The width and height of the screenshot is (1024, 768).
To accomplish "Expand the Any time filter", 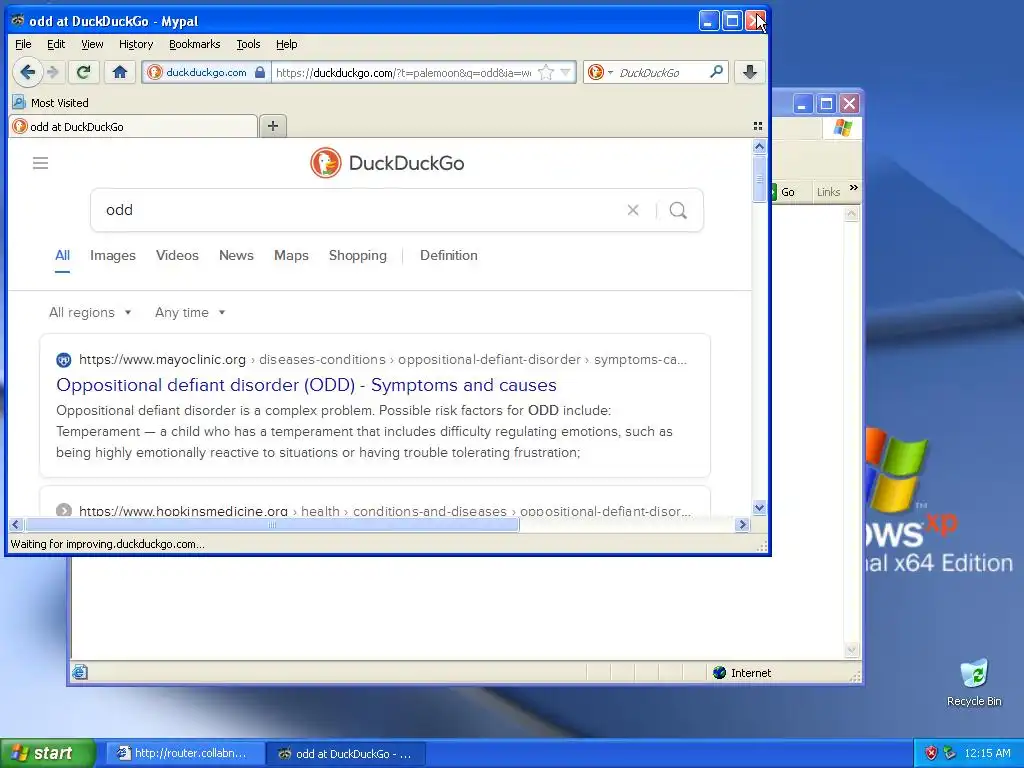I will tap(190, 312).
